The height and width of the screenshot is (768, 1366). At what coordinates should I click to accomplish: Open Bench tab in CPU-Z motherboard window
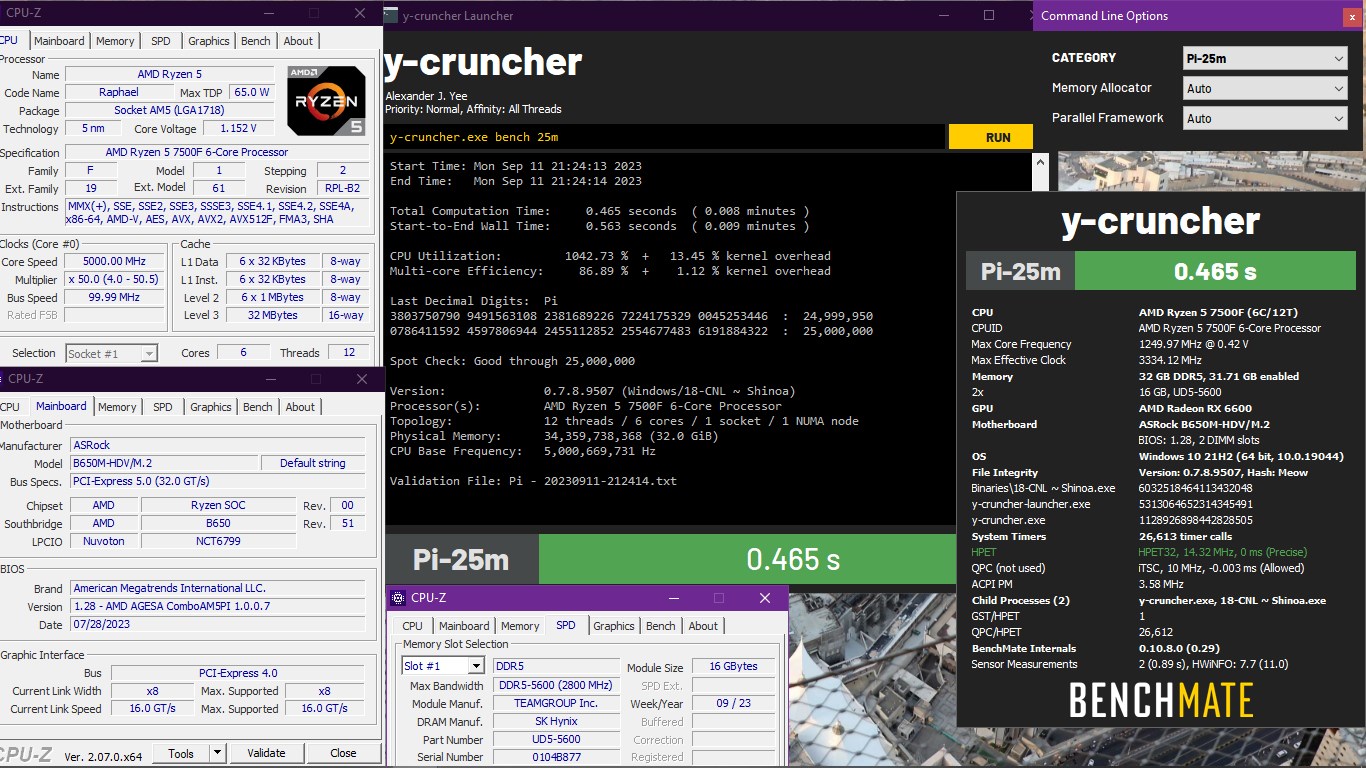pos(258,407)
